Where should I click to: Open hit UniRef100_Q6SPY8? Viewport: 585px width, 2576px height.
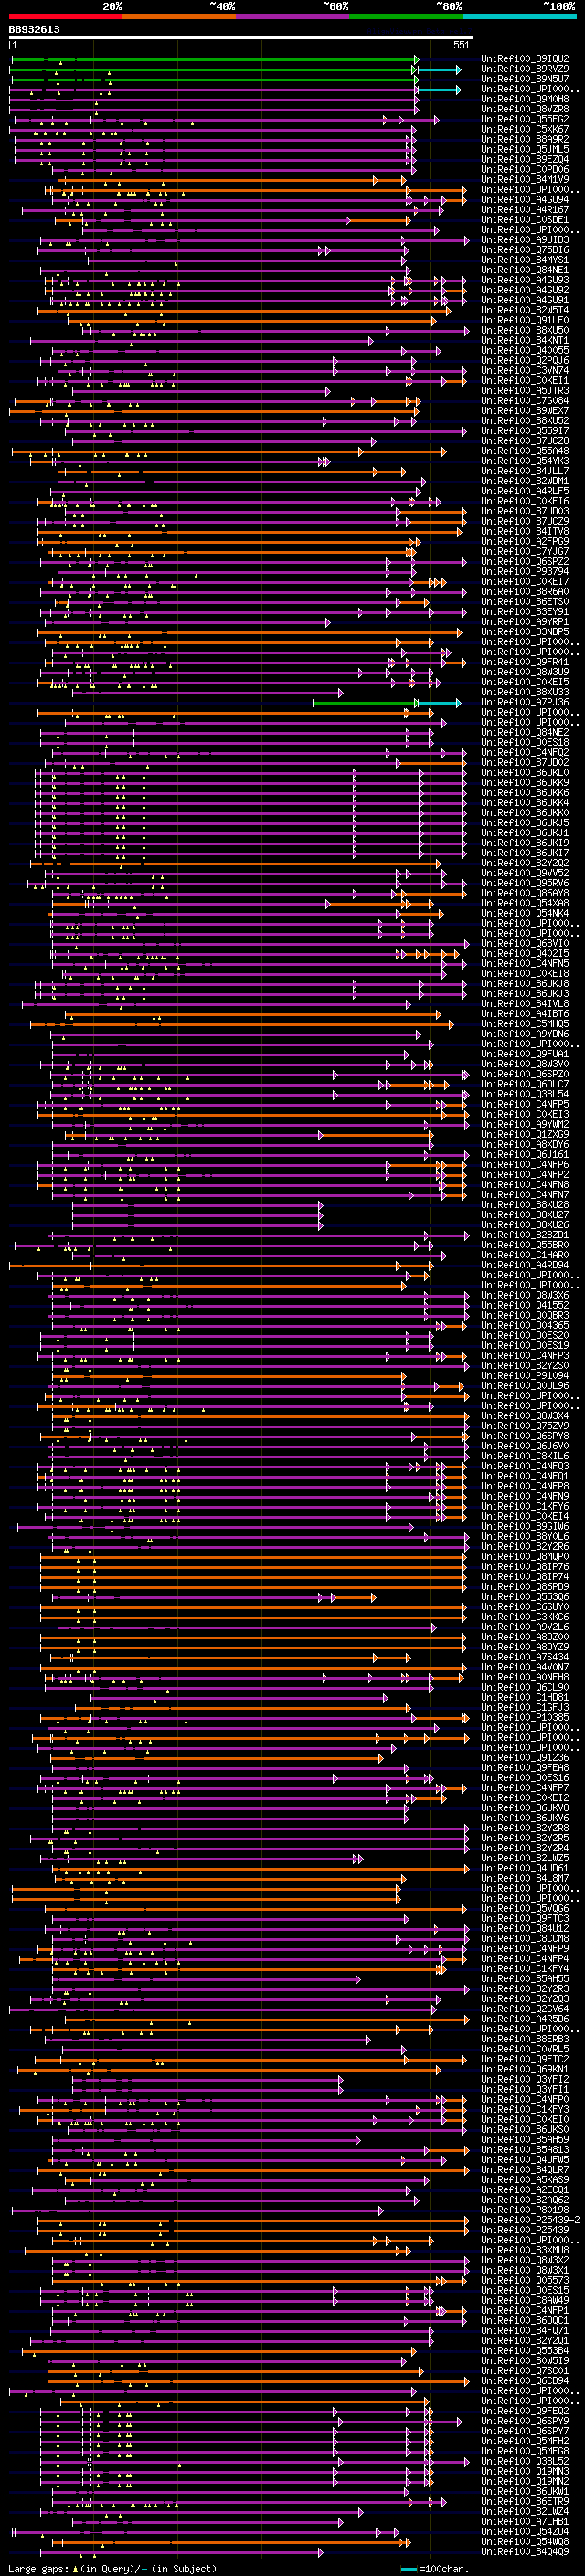[525, 1436]
